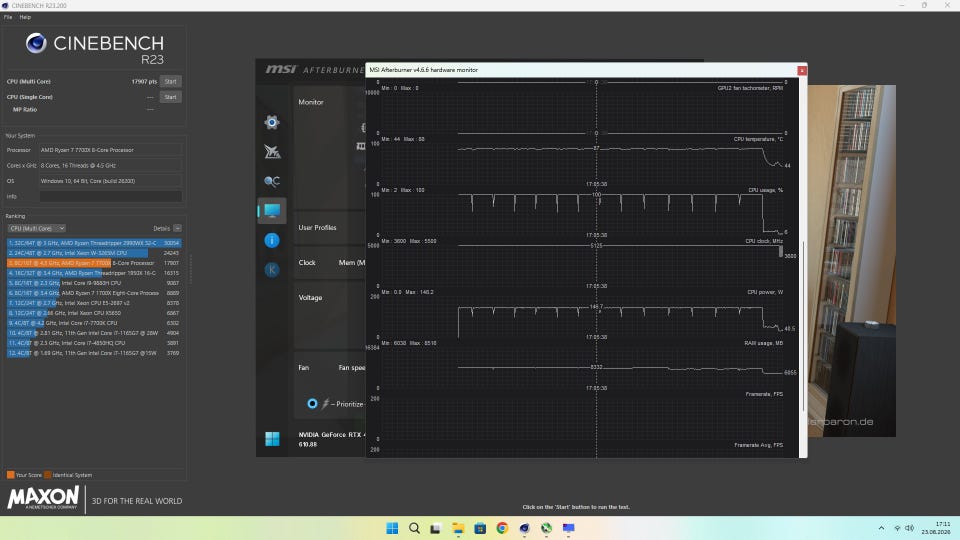Screen dimensions: 960x540
Task: Click the CPU temperature graph in hardware monitor
Action: tap(582, 159)
